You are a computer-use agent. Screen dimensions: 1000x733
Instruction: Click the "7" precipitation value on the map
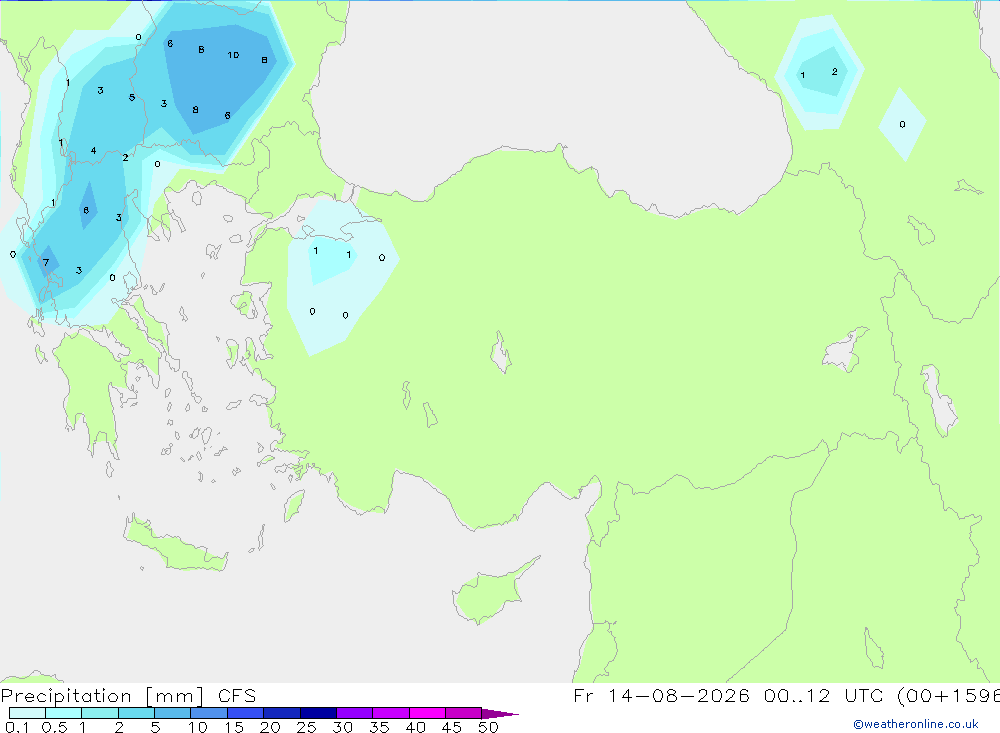[x=46, y=262]
